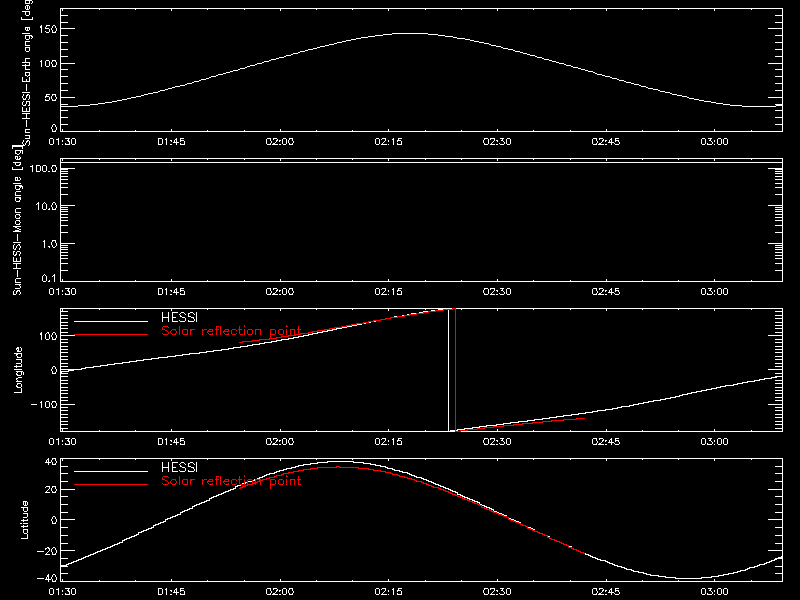Click the red latitude curve peak
The width and height of the screenshot is (800, 600).
[337, 467]
